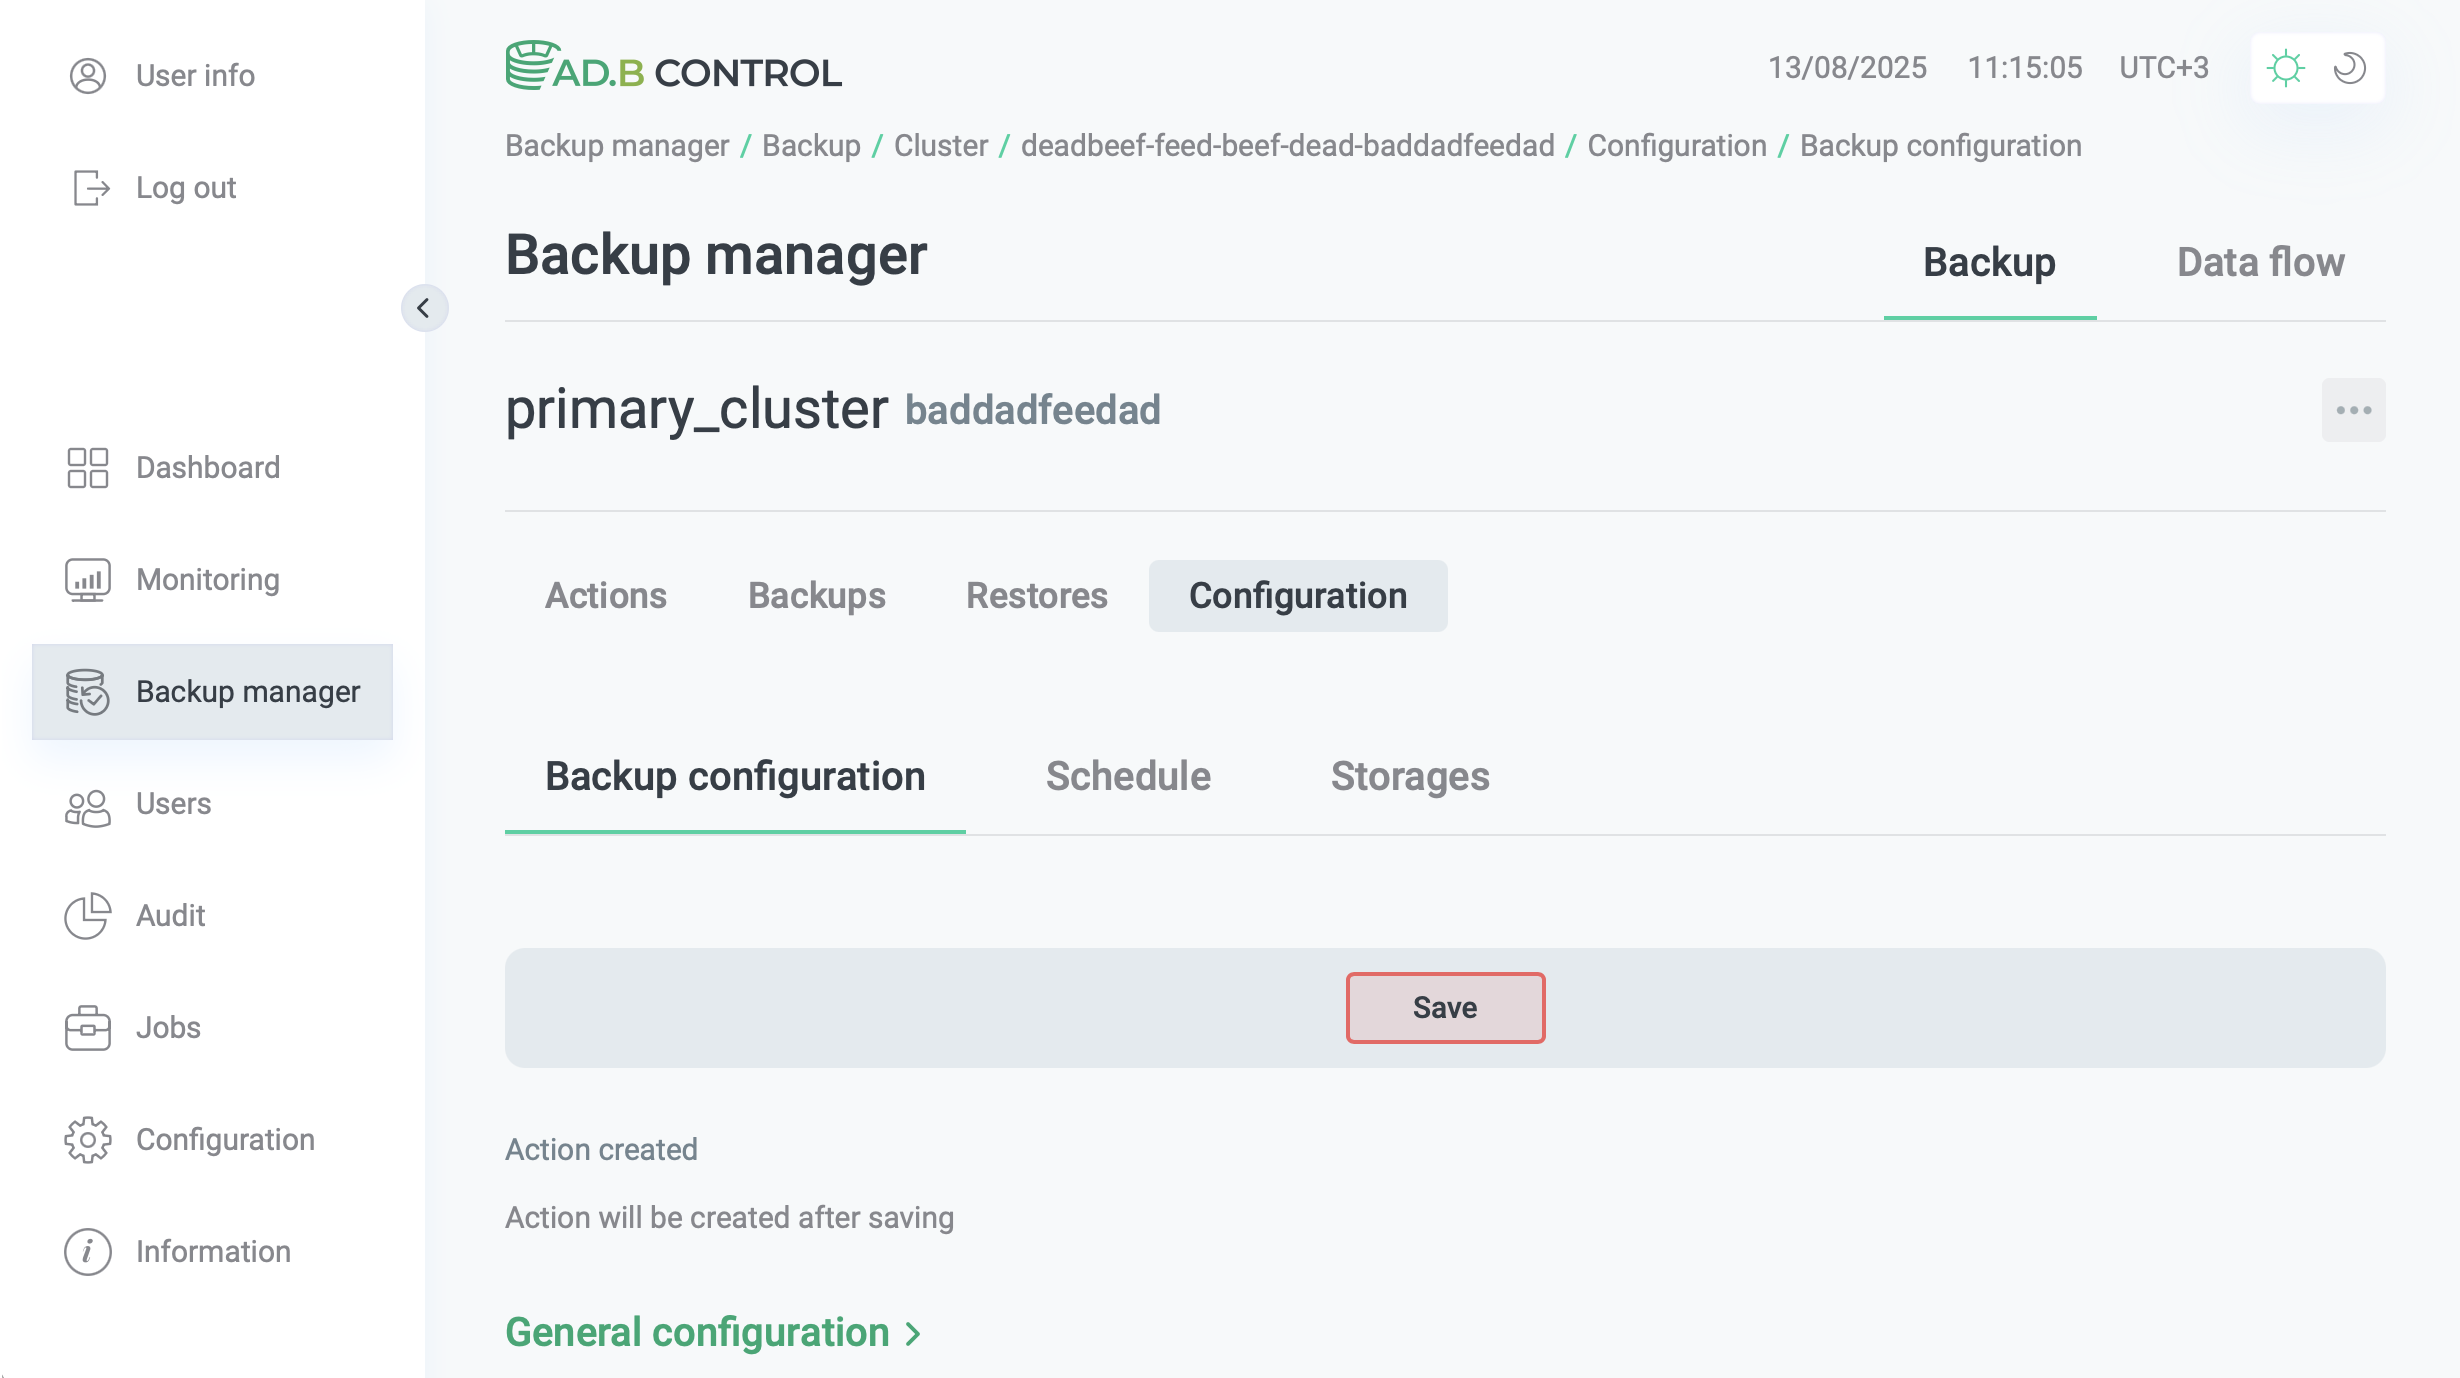Collapse the sidebar with chevron
This screenshot has height=1378, width=2460.
pos(425,308)
